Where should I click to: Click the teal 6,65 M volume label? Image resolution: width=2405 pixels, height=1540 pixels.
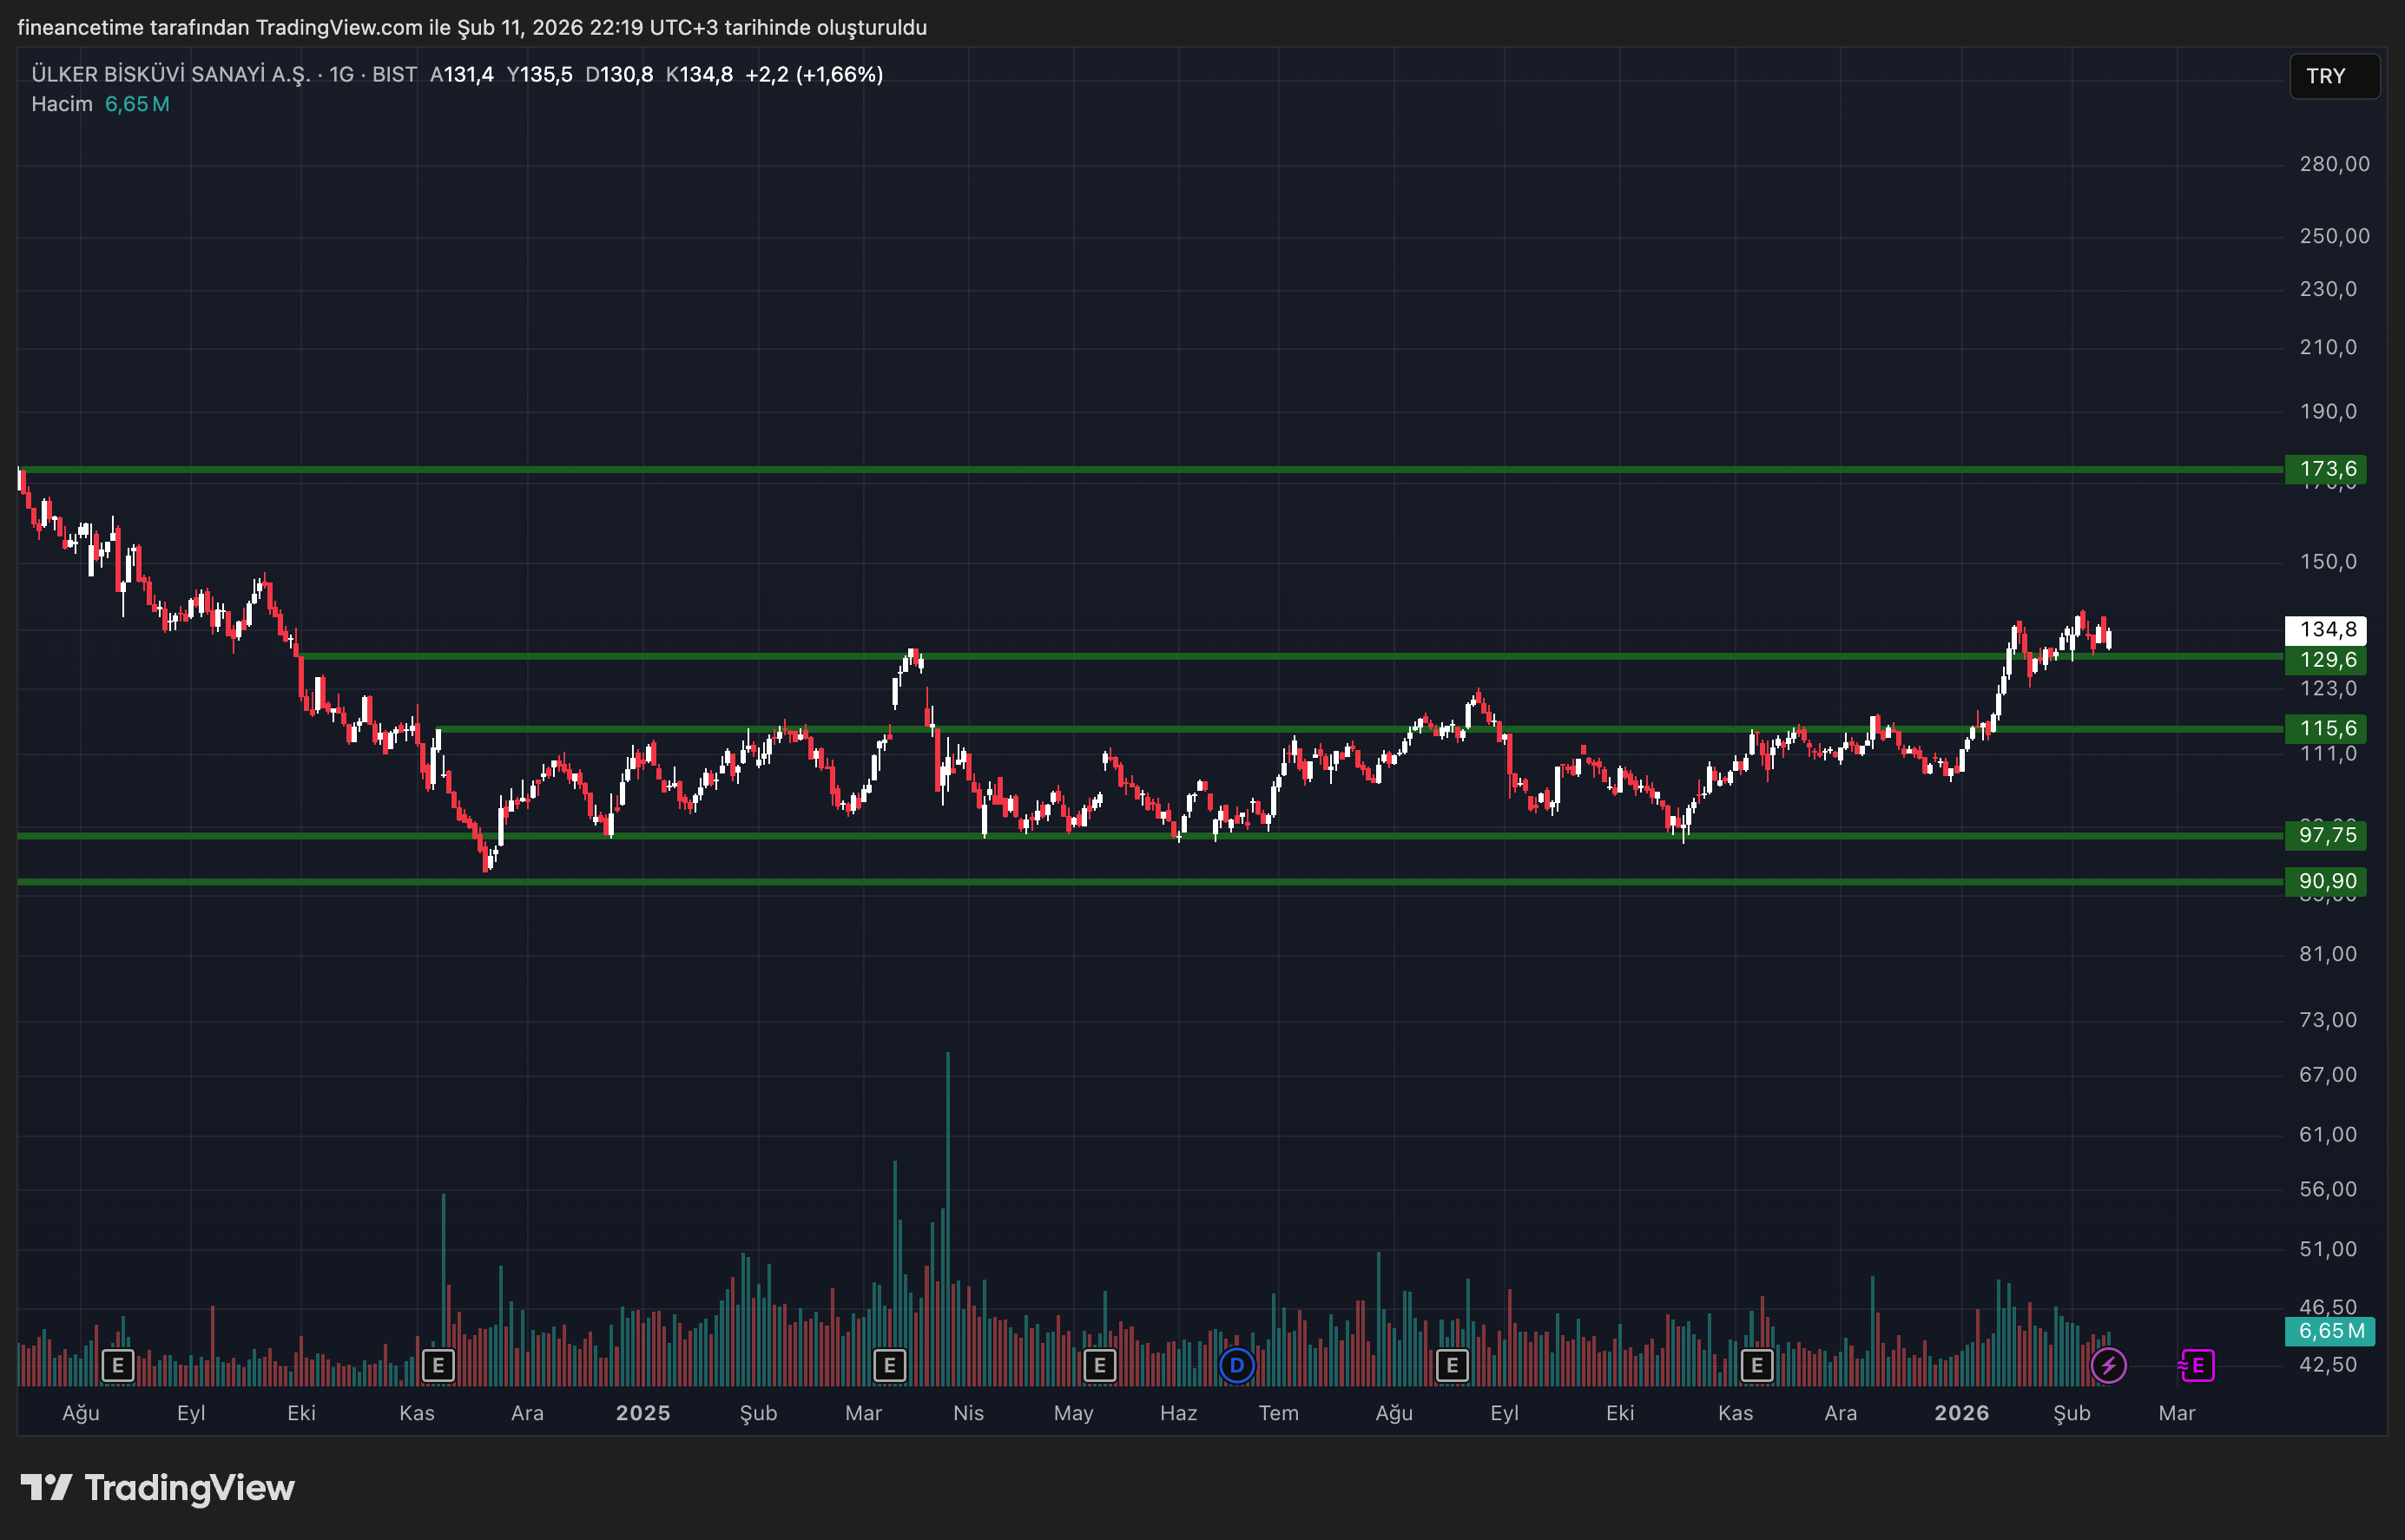pos(2330,1331)
